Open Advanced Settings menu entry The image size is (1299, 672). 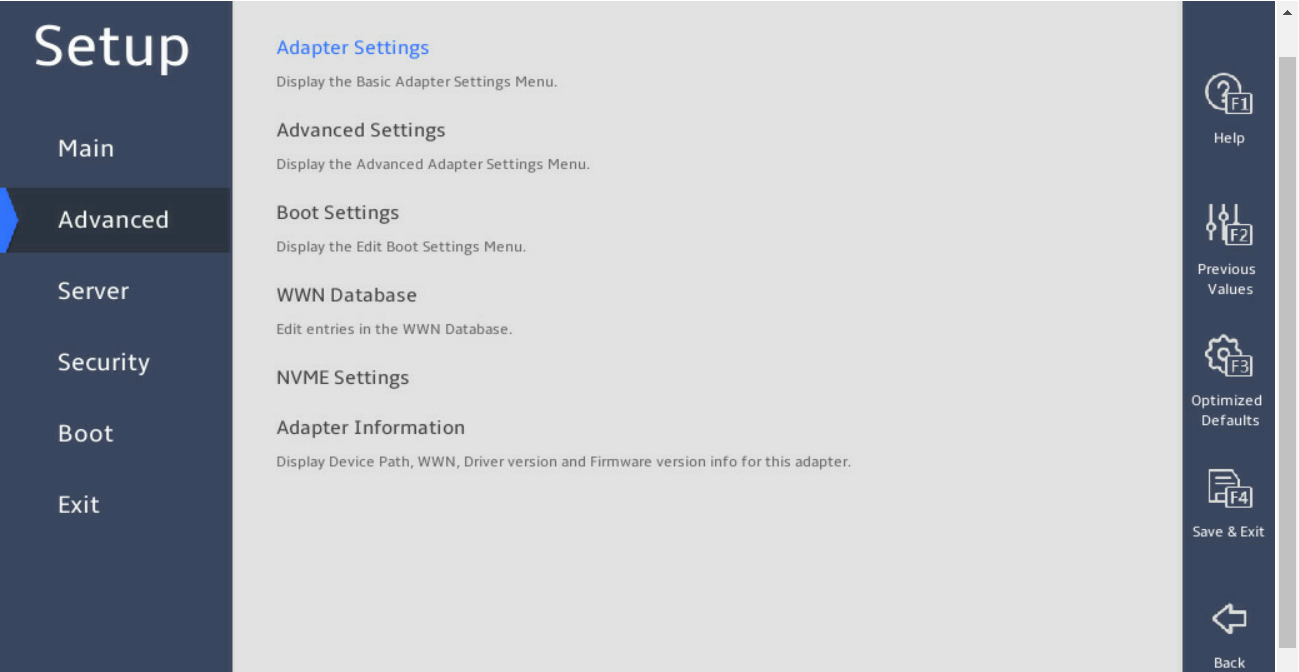click(x=361, y=130)
